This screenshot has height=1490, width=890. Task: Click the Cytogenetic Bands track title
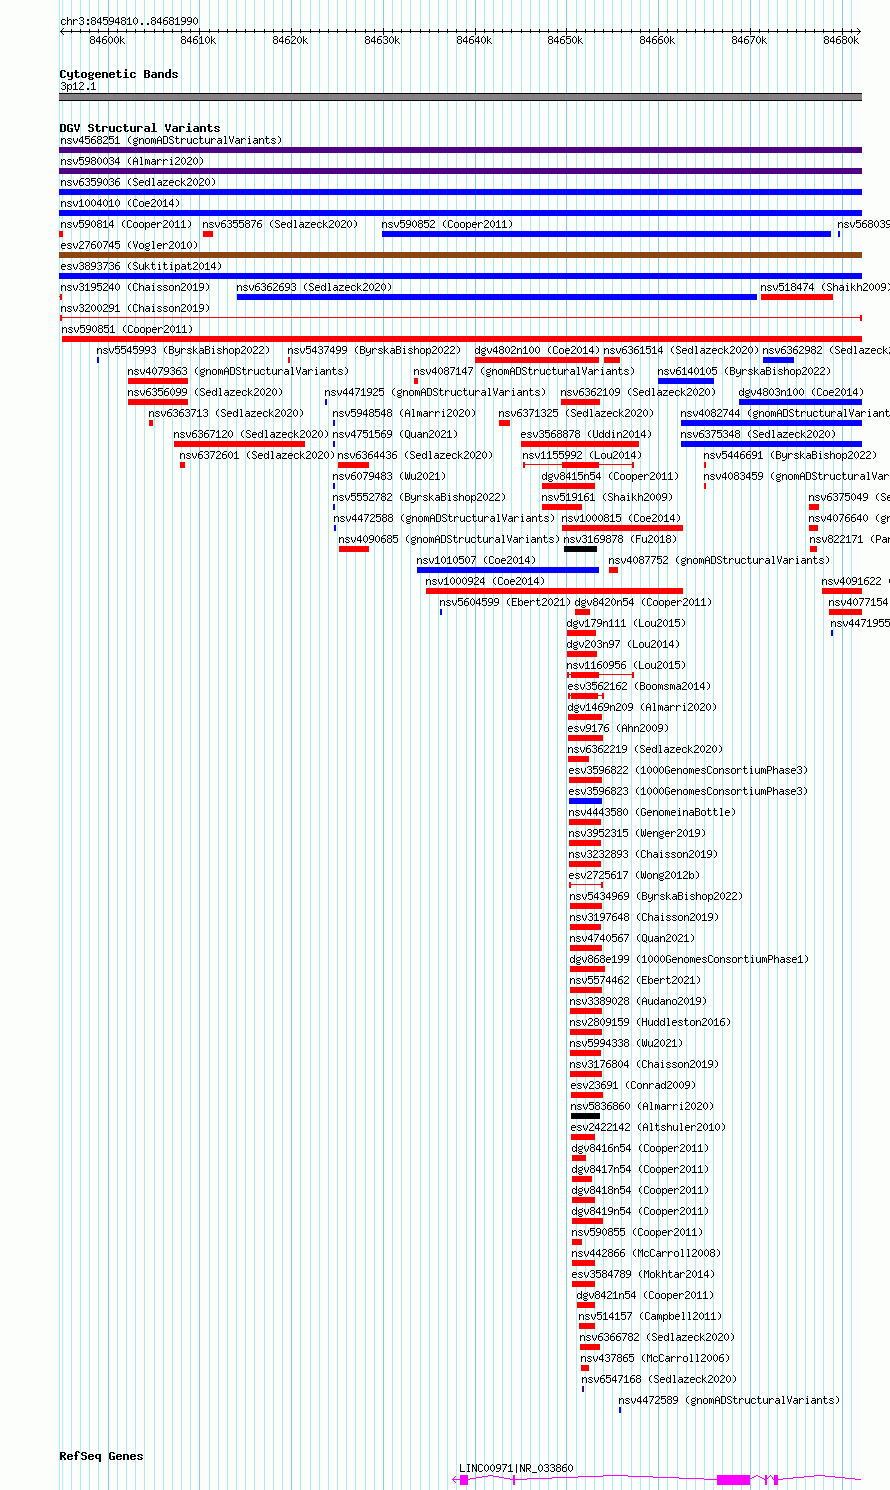tap(119, 74)
